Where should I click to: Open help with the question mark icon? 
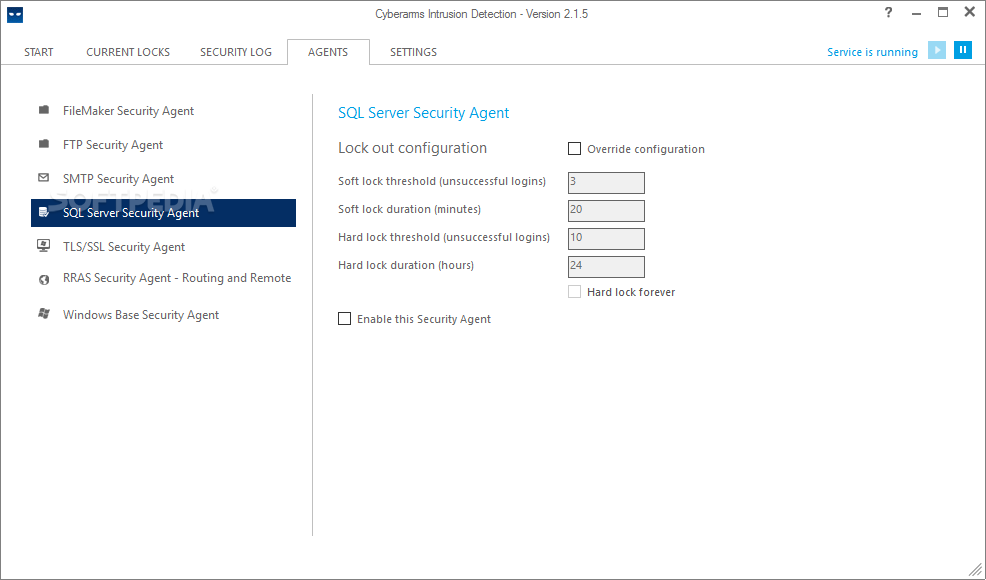click(888, 13)
